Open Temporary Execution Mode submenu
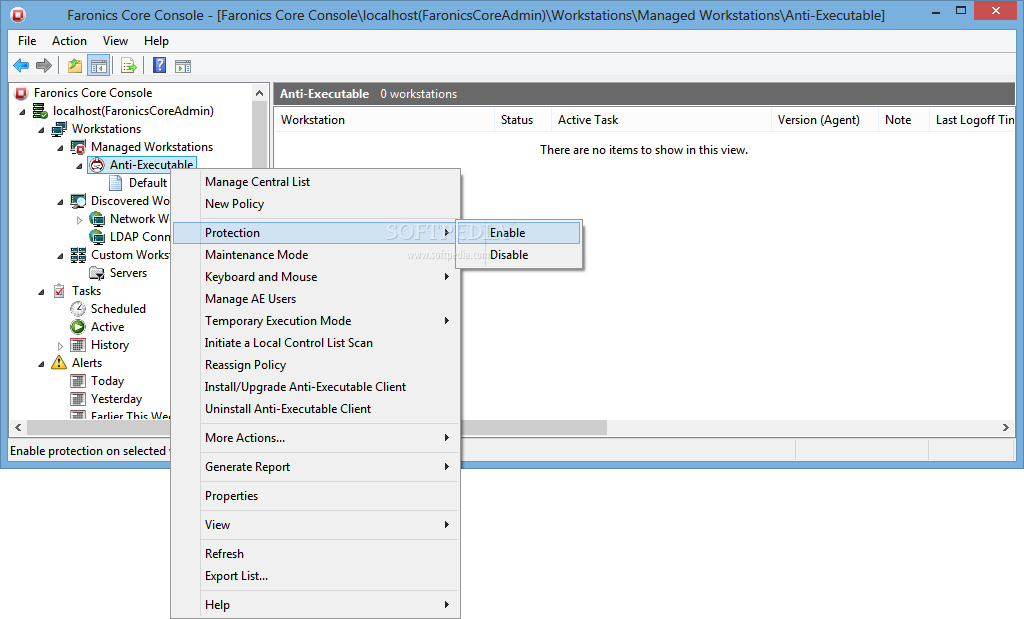 [316, 321]
